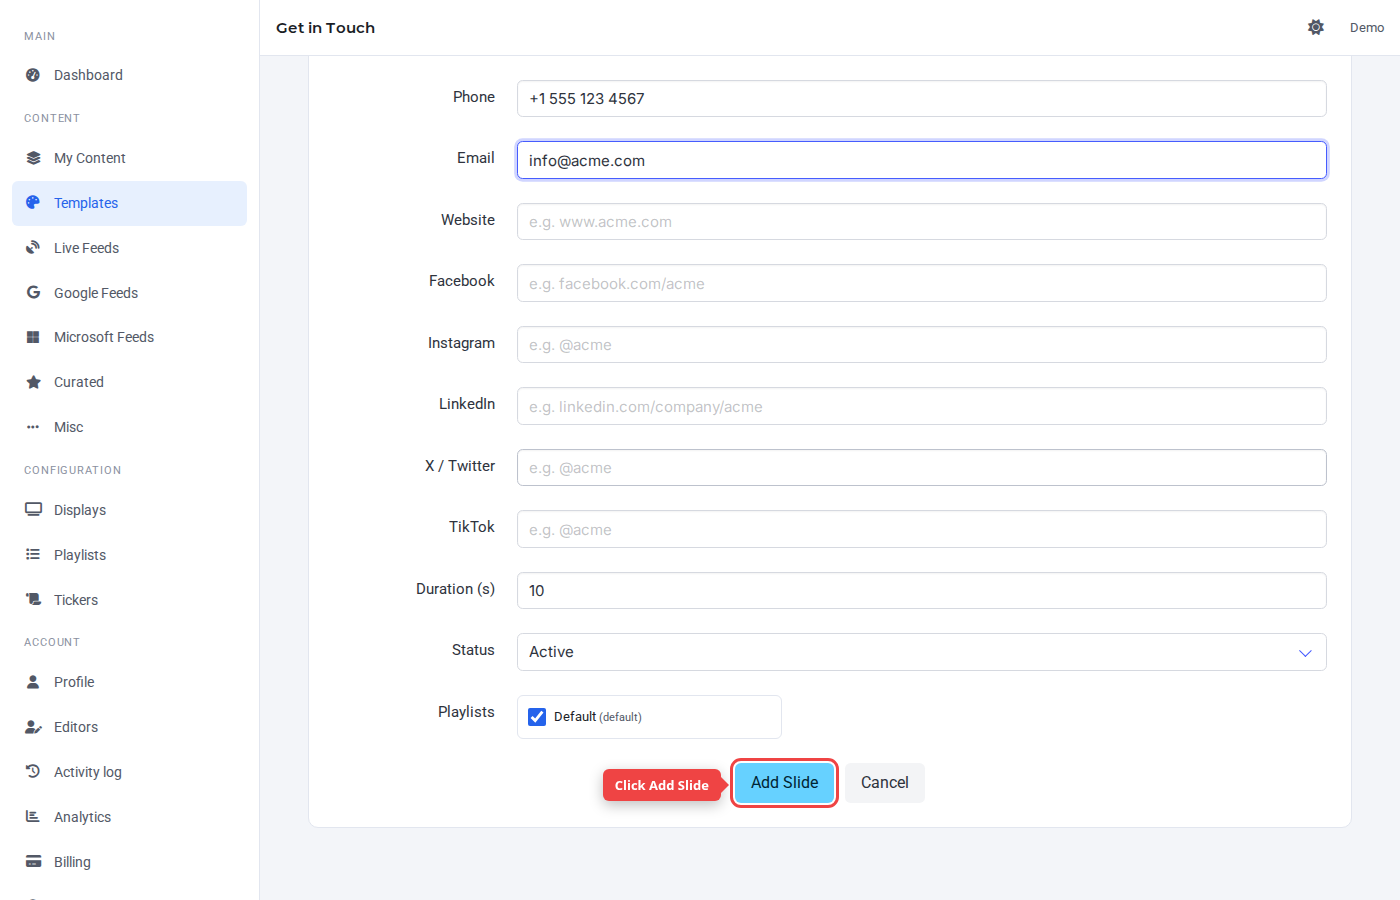Viewport: 1400px width, 900px height.
Task: Click the Microsoft Feeds windows icon
Action: click(33, 337)
